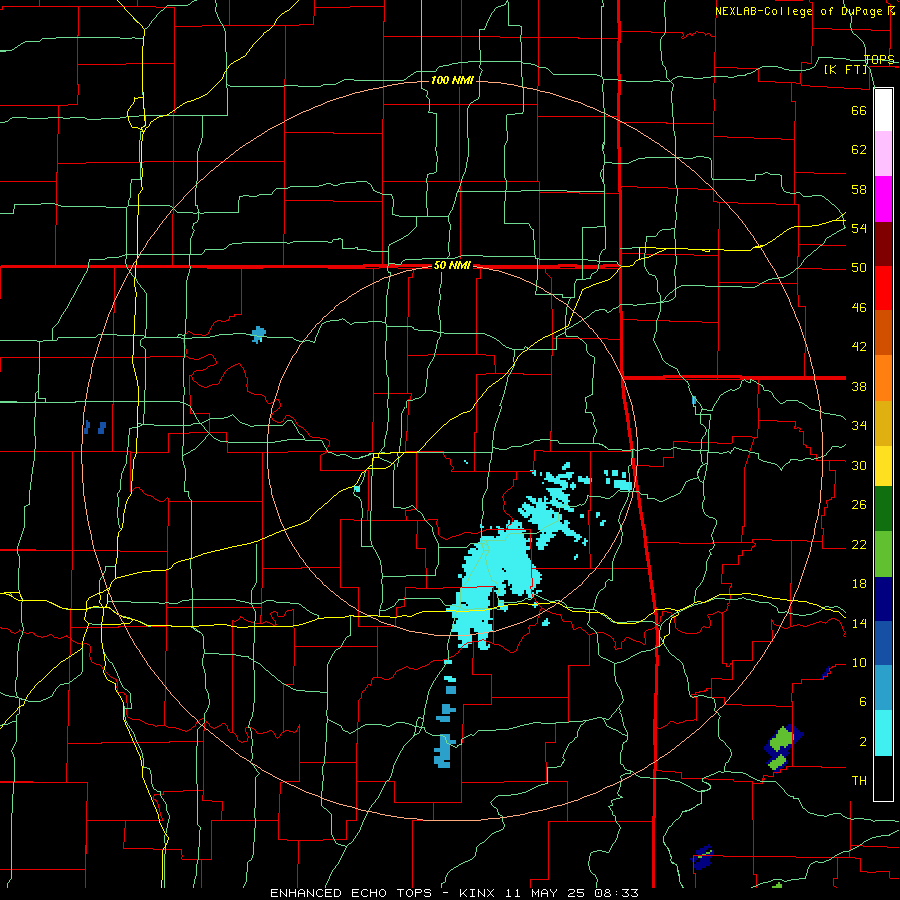Click the 50 NMI range ring label
This screenshot has width=900, height=900.
pos(452,265)
